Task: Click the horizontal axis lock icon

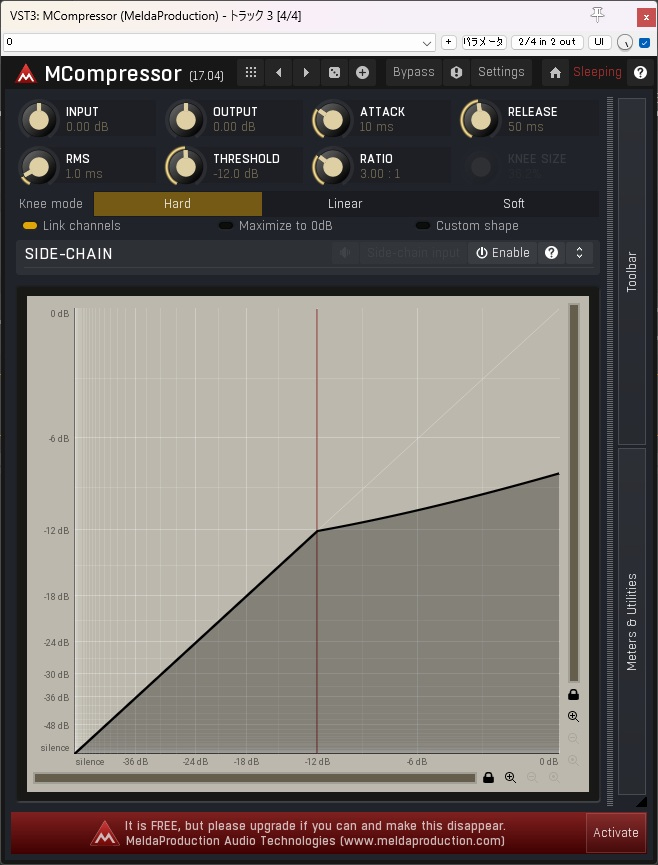Action: click(x=488, y=778)
